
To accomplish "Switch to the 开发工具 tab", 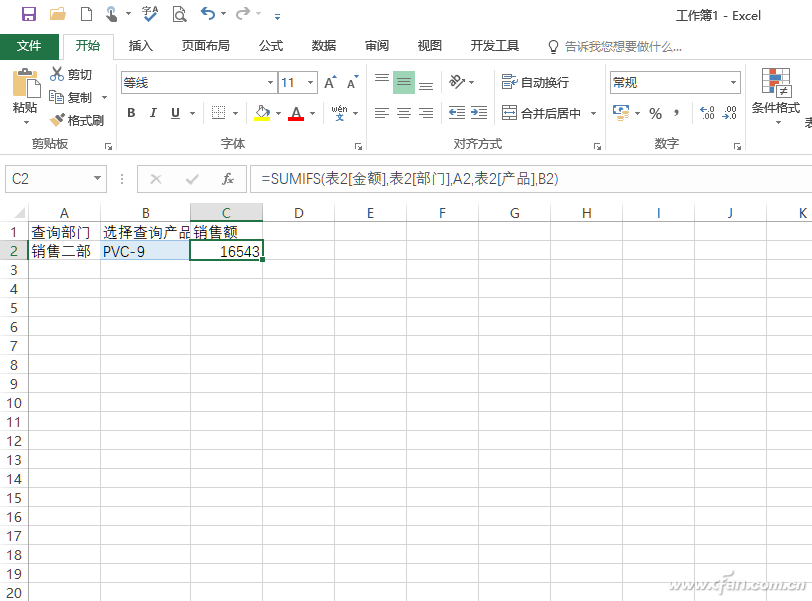I will [495, 46].
